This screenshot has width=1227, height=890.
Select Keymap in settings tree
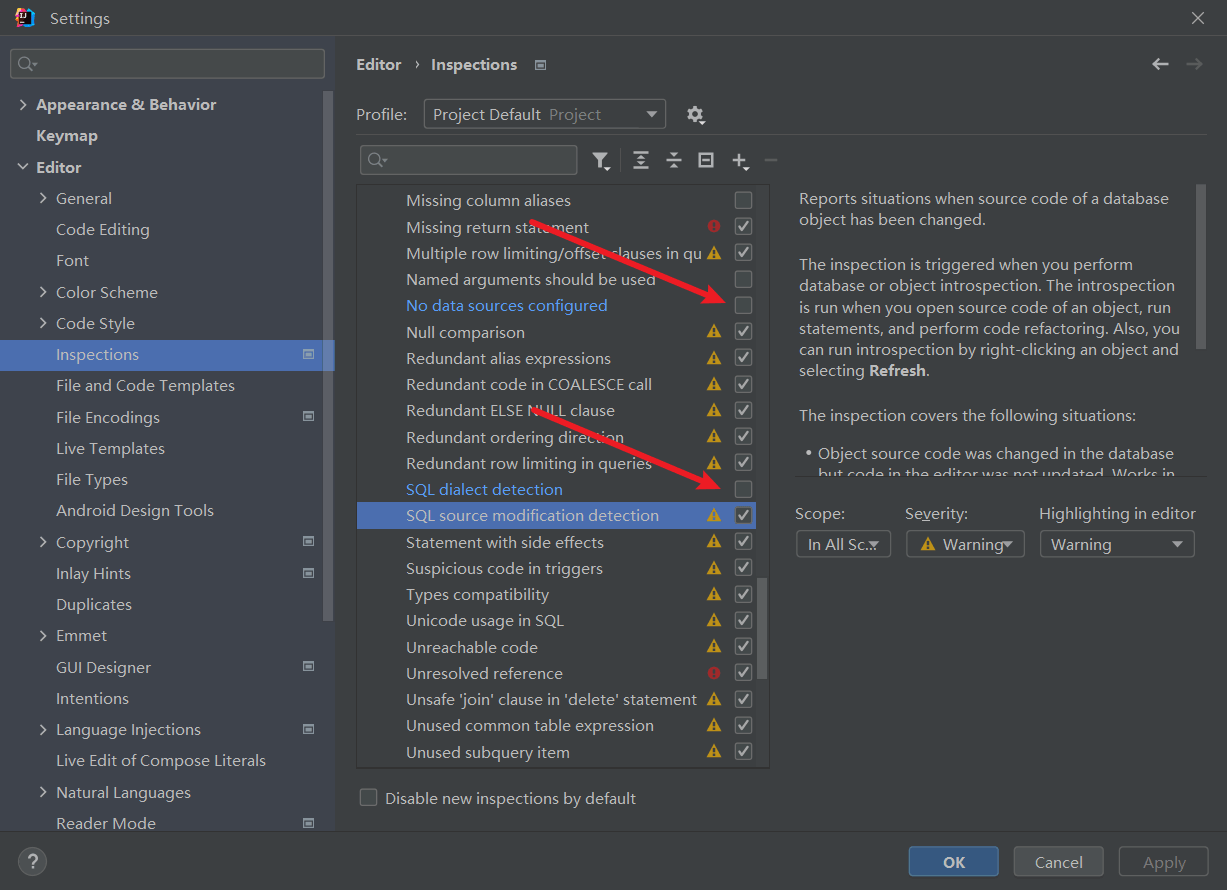[x=67, y=136]
